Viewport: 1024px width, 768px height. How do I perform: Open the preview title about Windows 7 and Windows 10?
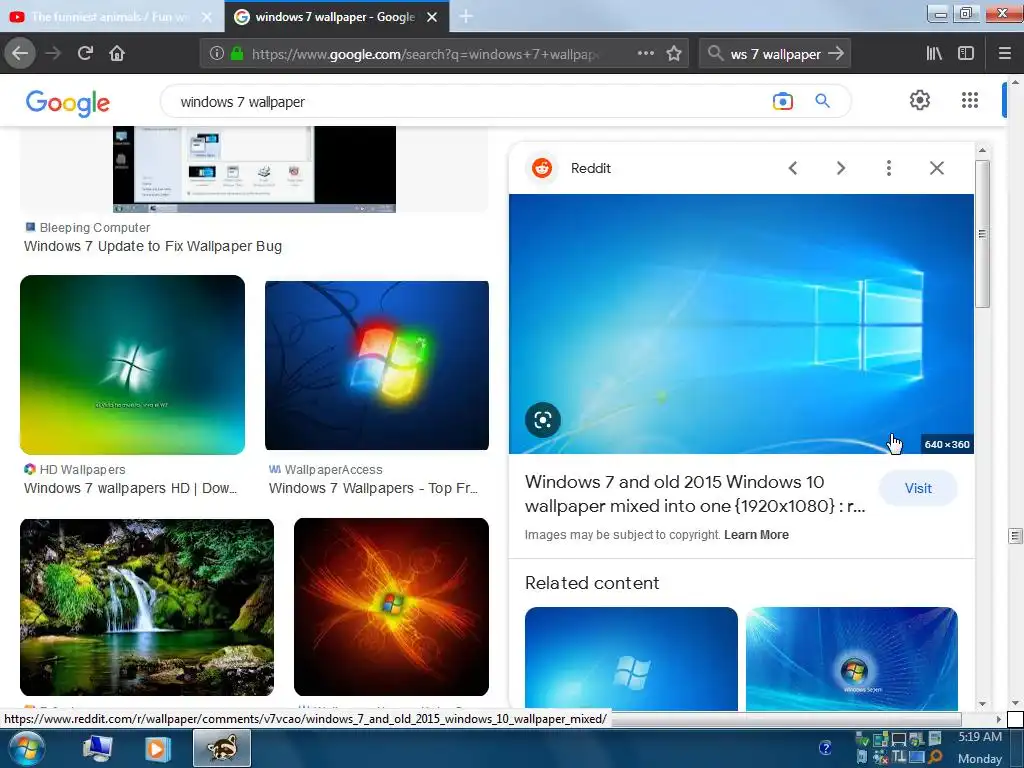[x=695, y=494]
